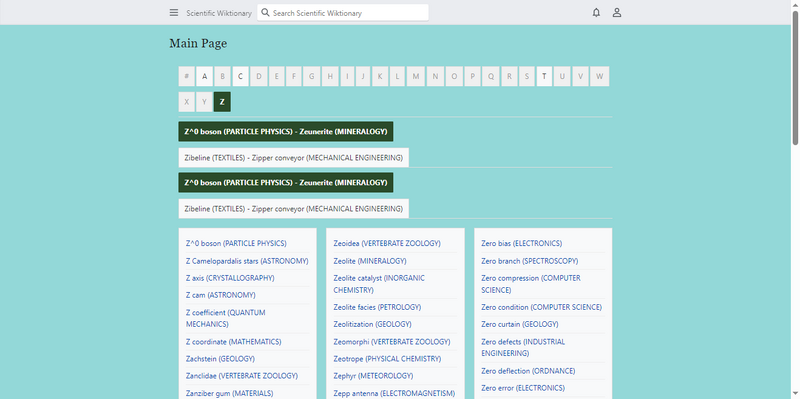
Task: Choose the # symbol index tab
Action: tap(187, 77)
